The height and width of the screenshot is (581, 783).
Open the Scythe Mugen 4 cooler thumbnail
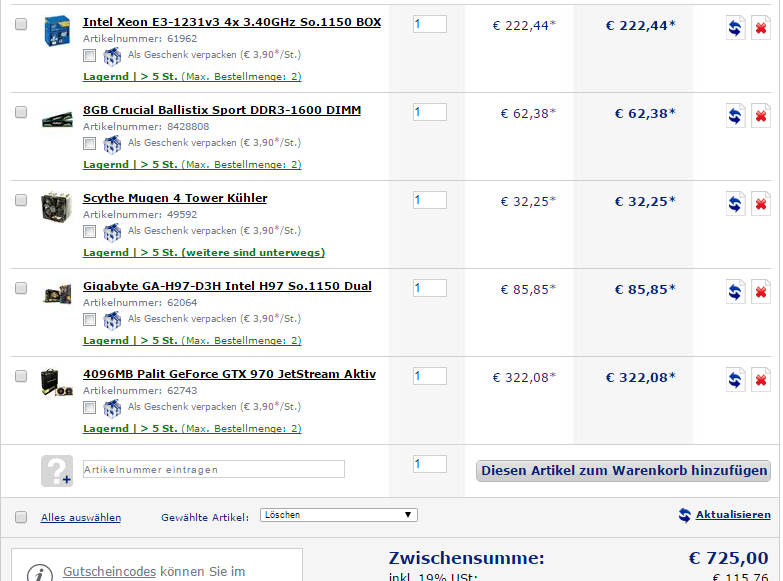(x=56, y=206)
